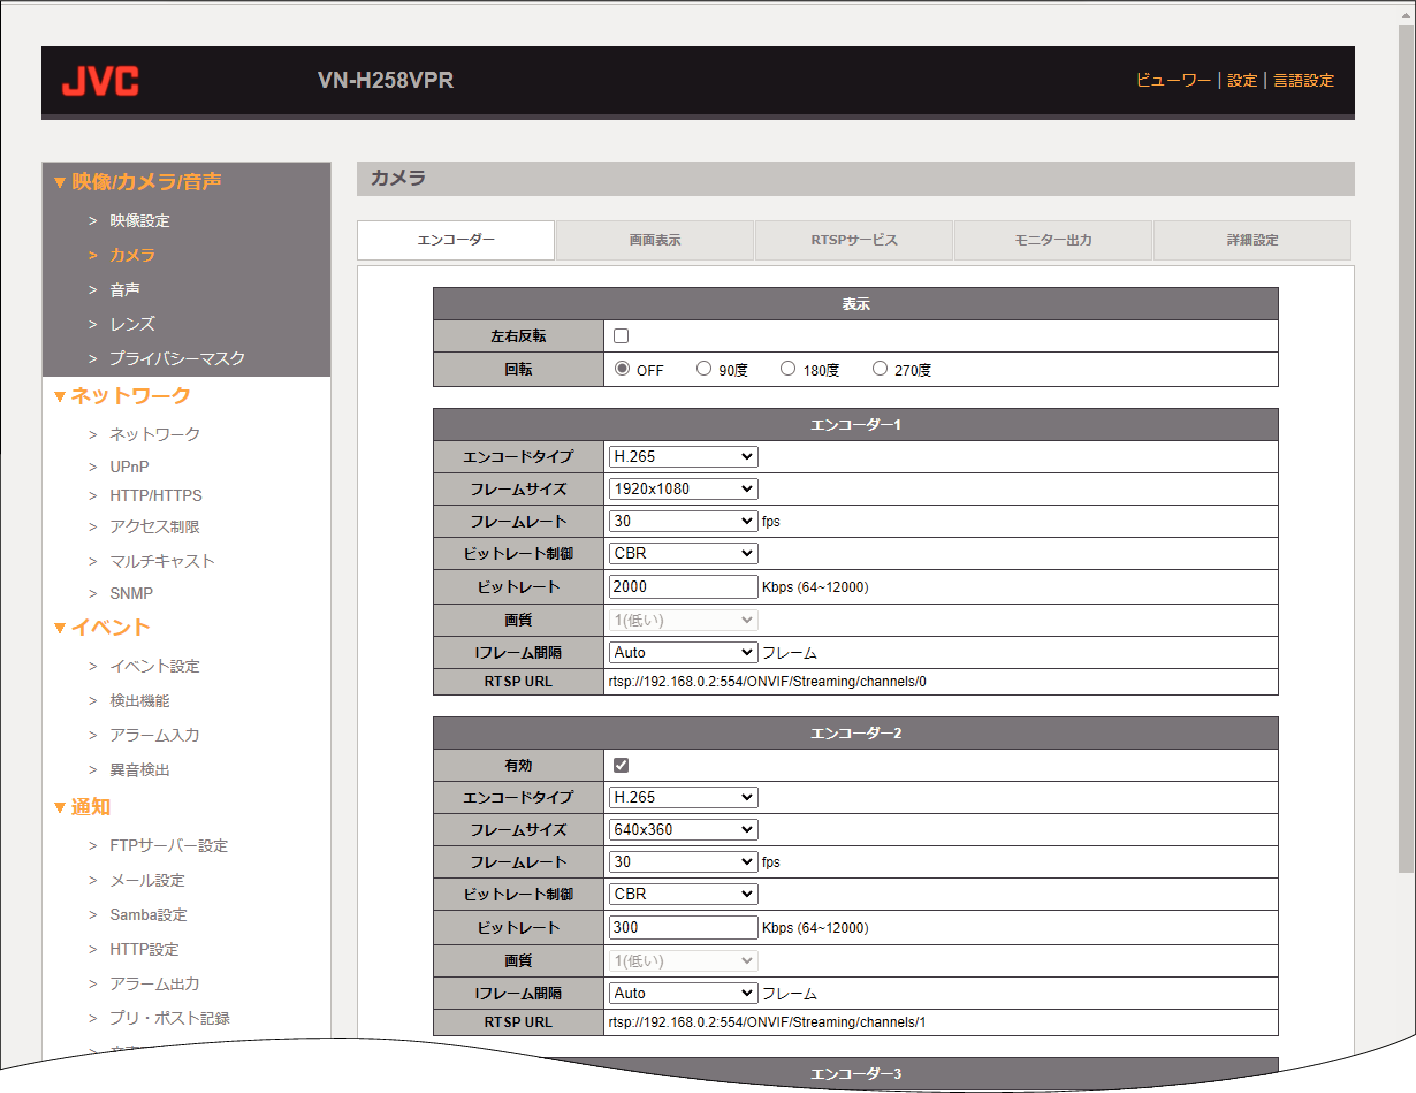Viewport: 1416px width, 1093px height.
Task: Switch to the RTSPサービス tab
Action: coord(854,240)
